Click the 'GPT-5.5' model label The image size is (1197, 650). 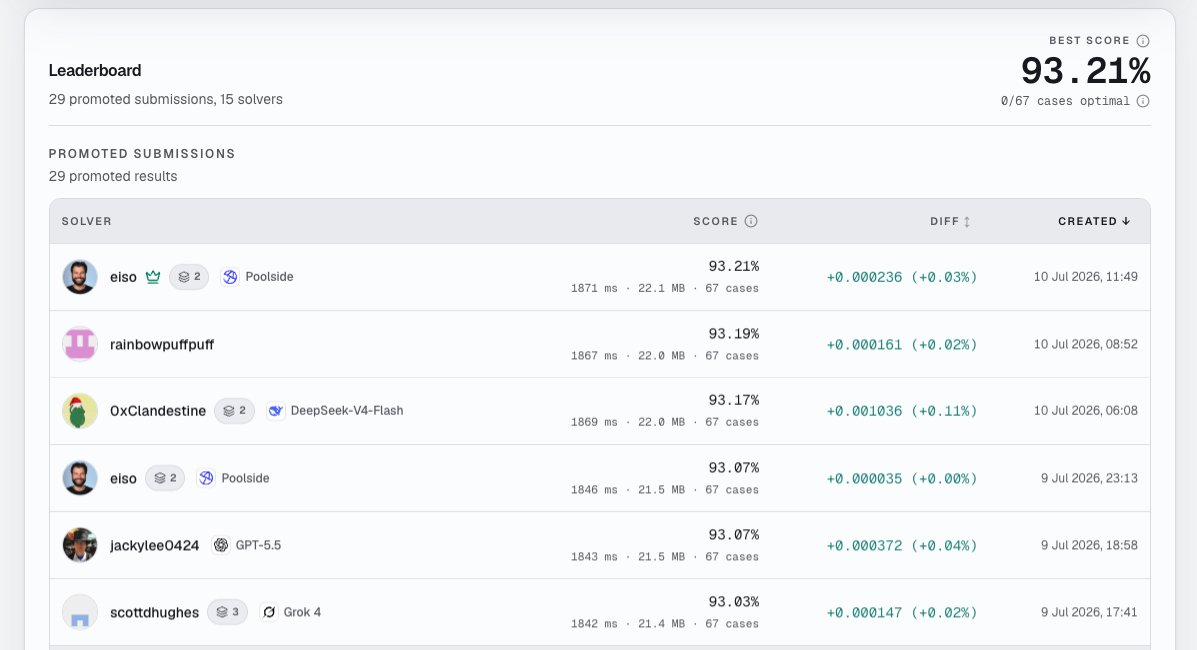pyautogui.click(x=258, y=545)
